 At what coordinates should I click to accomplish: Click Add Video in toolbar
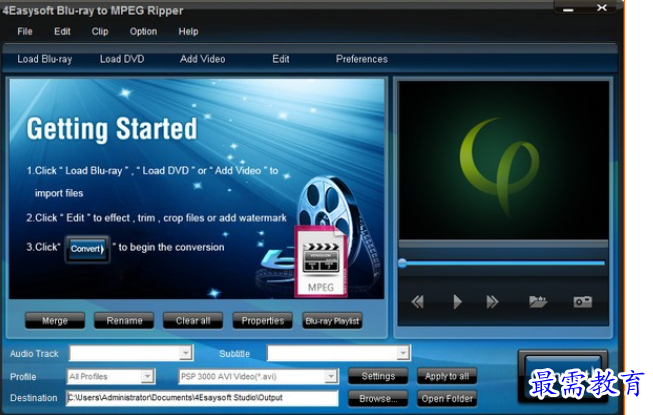(x=202, y=59)
